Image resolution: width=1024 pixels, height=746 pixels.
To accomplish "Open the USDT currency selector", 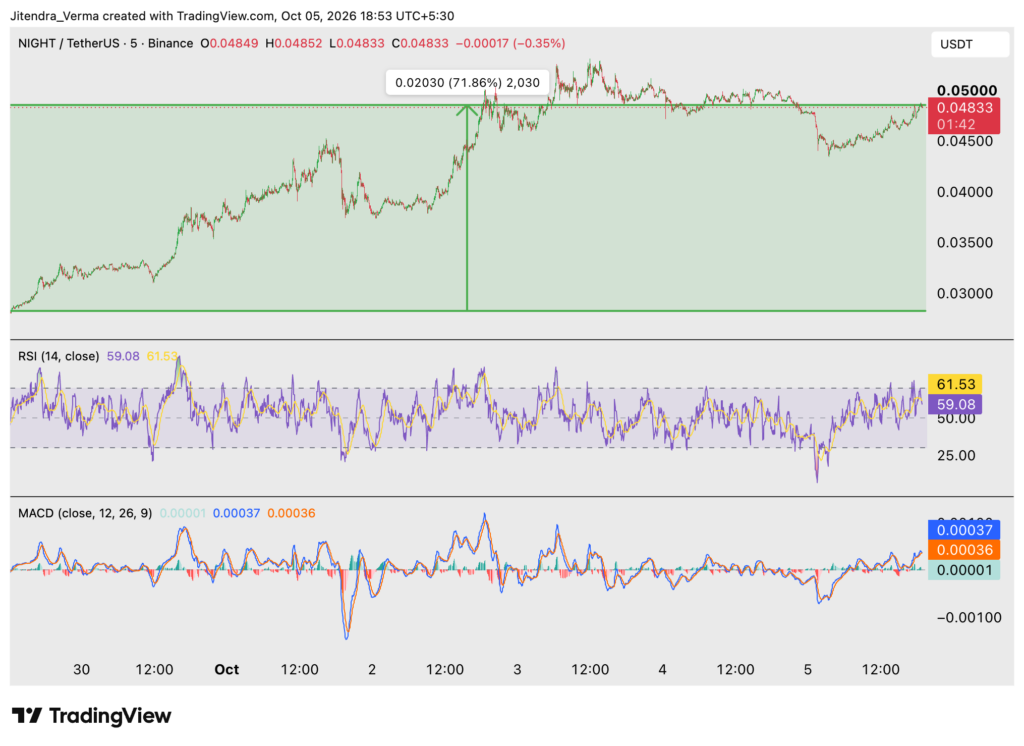I will [969, 44].
